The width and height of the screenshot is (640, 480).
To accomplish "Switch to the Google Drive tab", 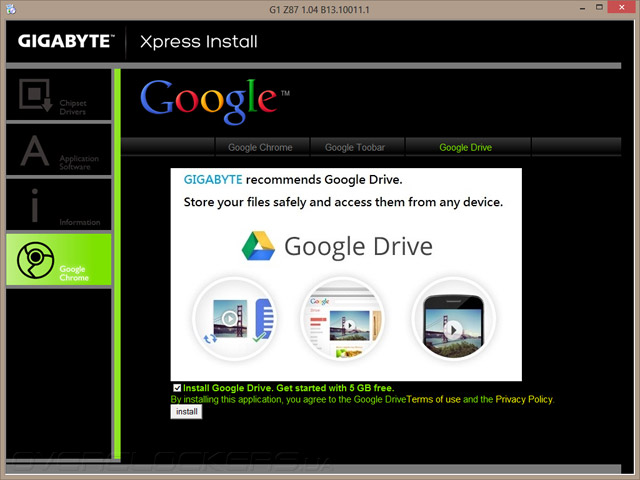I will tap(468, 147).
